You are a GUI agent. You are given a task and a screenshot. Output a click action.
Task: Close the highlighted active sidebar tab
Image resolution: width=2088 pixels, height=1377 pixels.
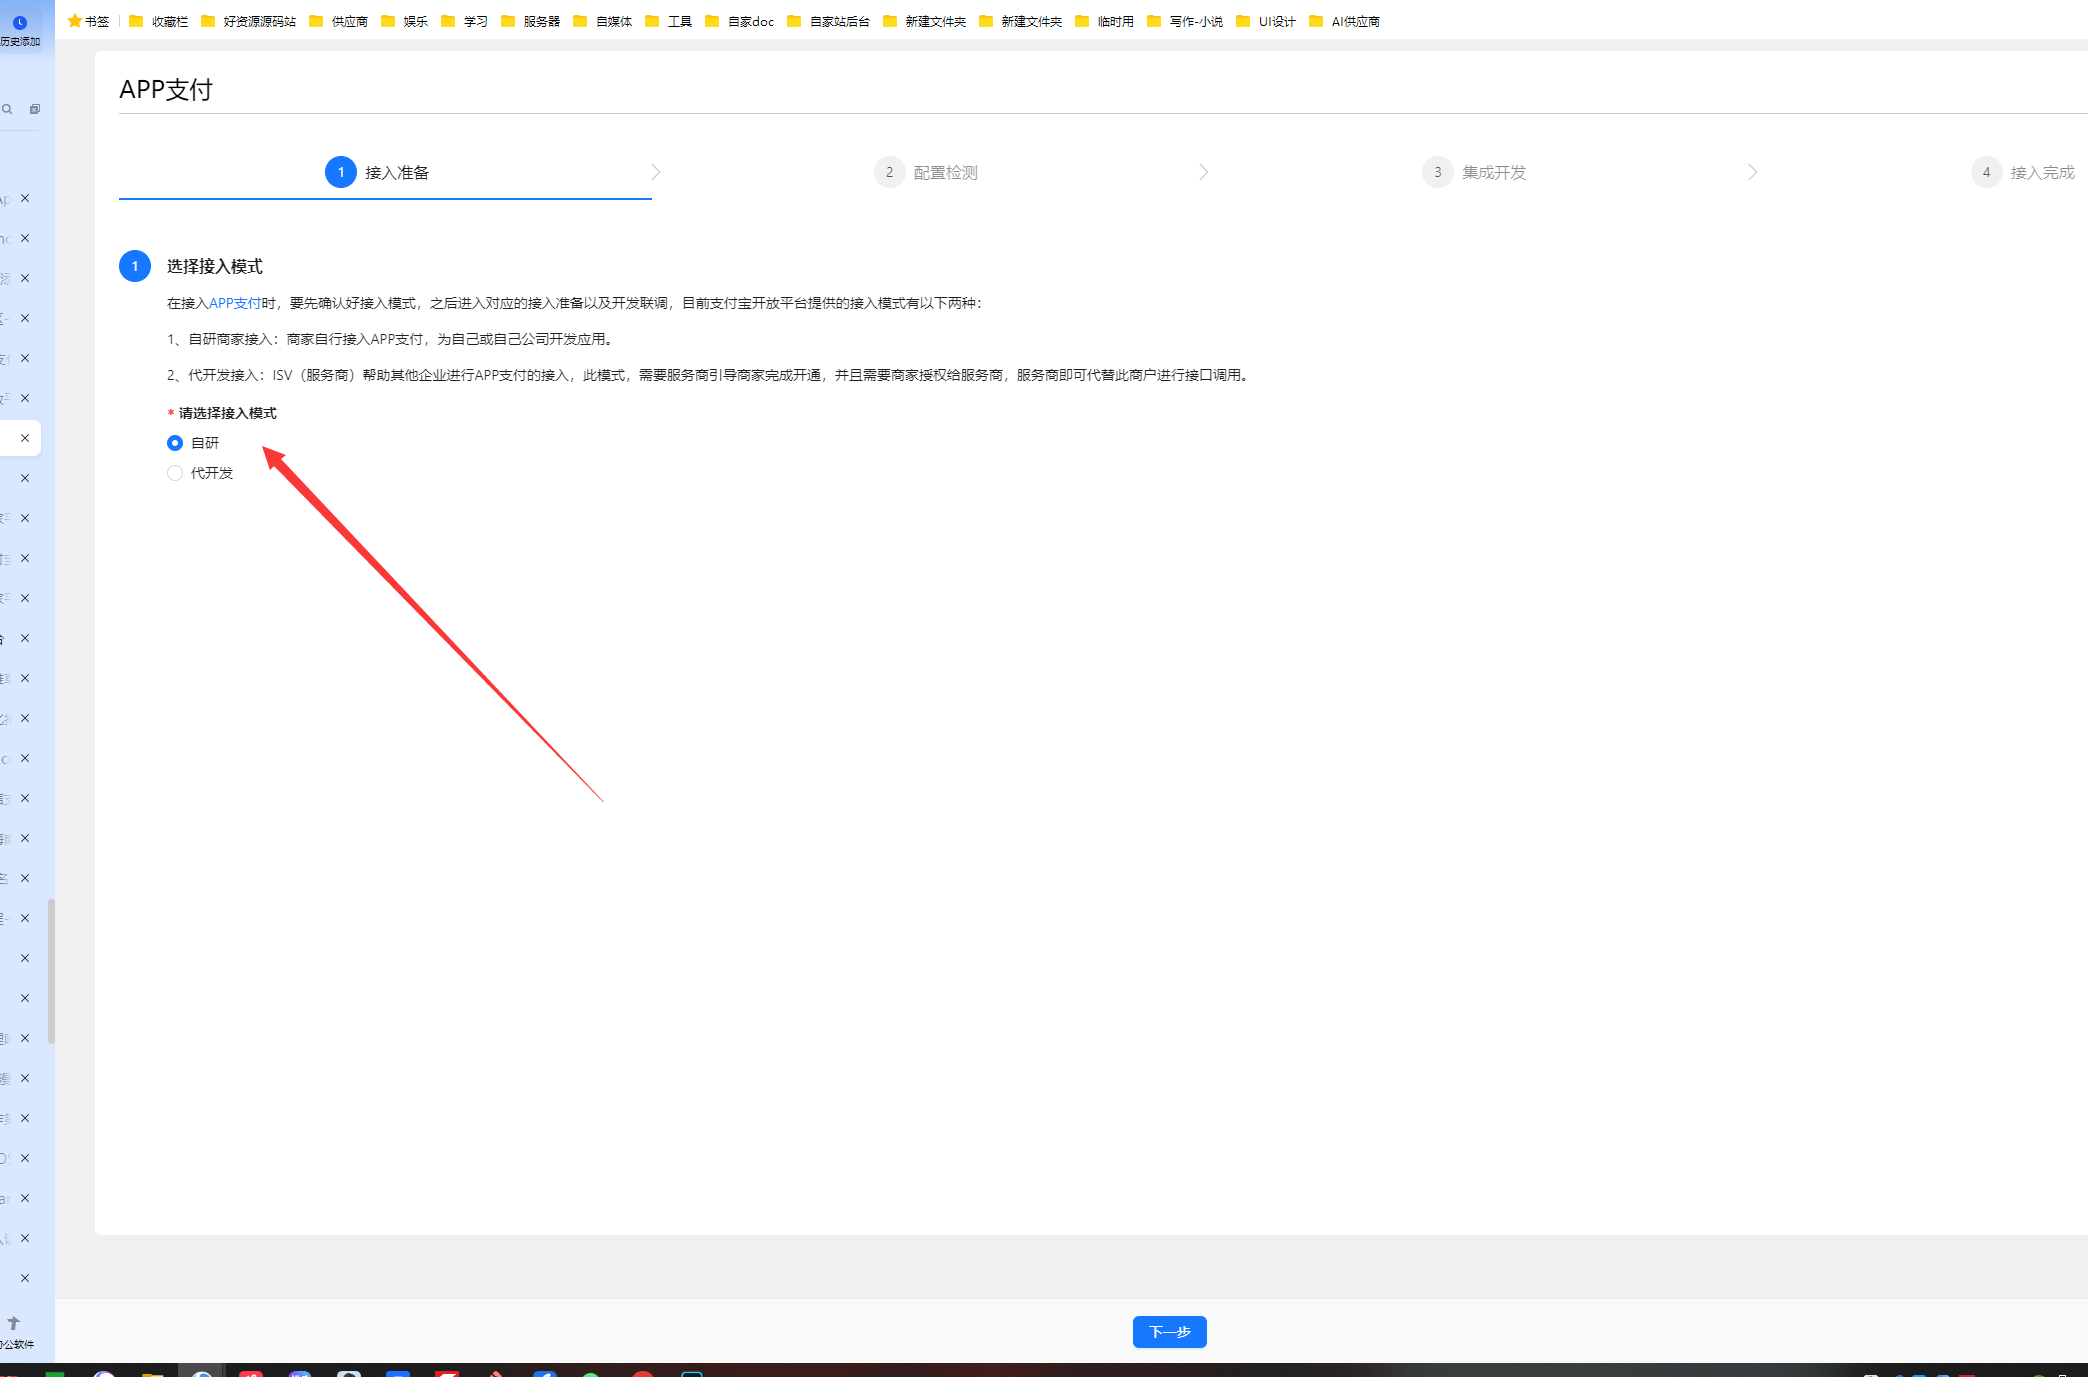click(x=25, y=438)
